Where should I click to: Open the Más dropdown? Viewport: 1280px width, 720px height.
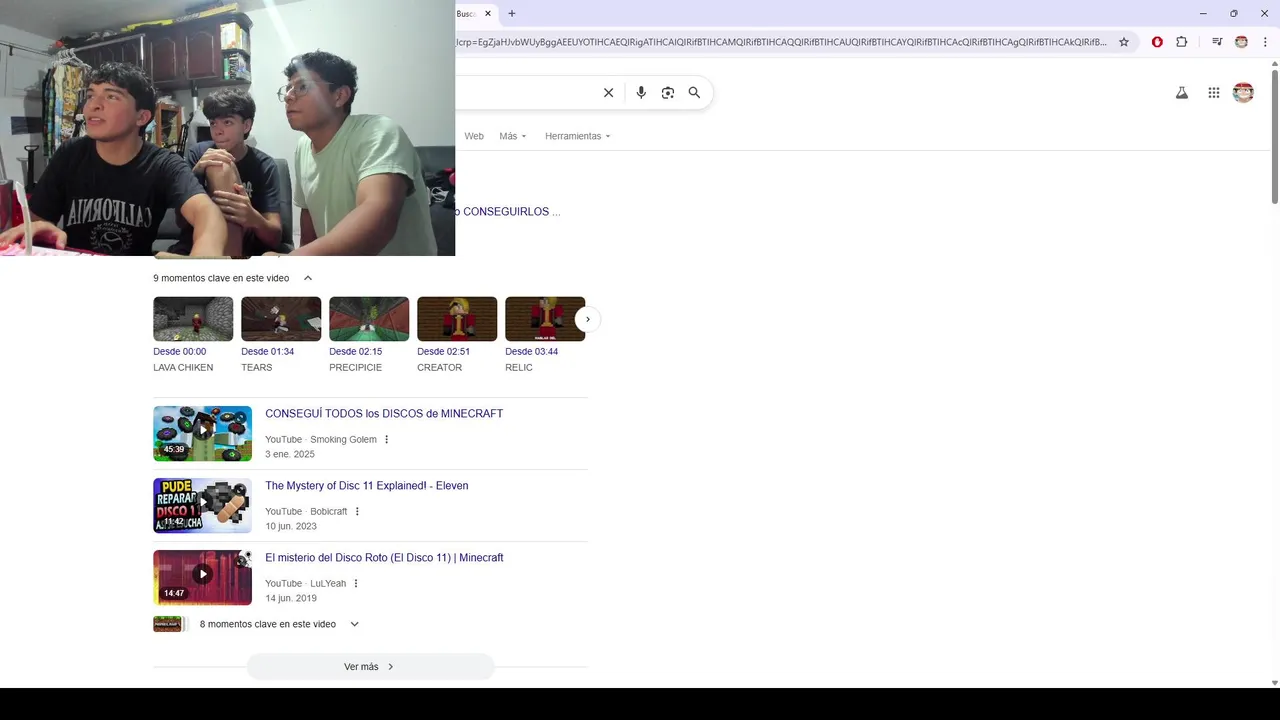(512, 136)
